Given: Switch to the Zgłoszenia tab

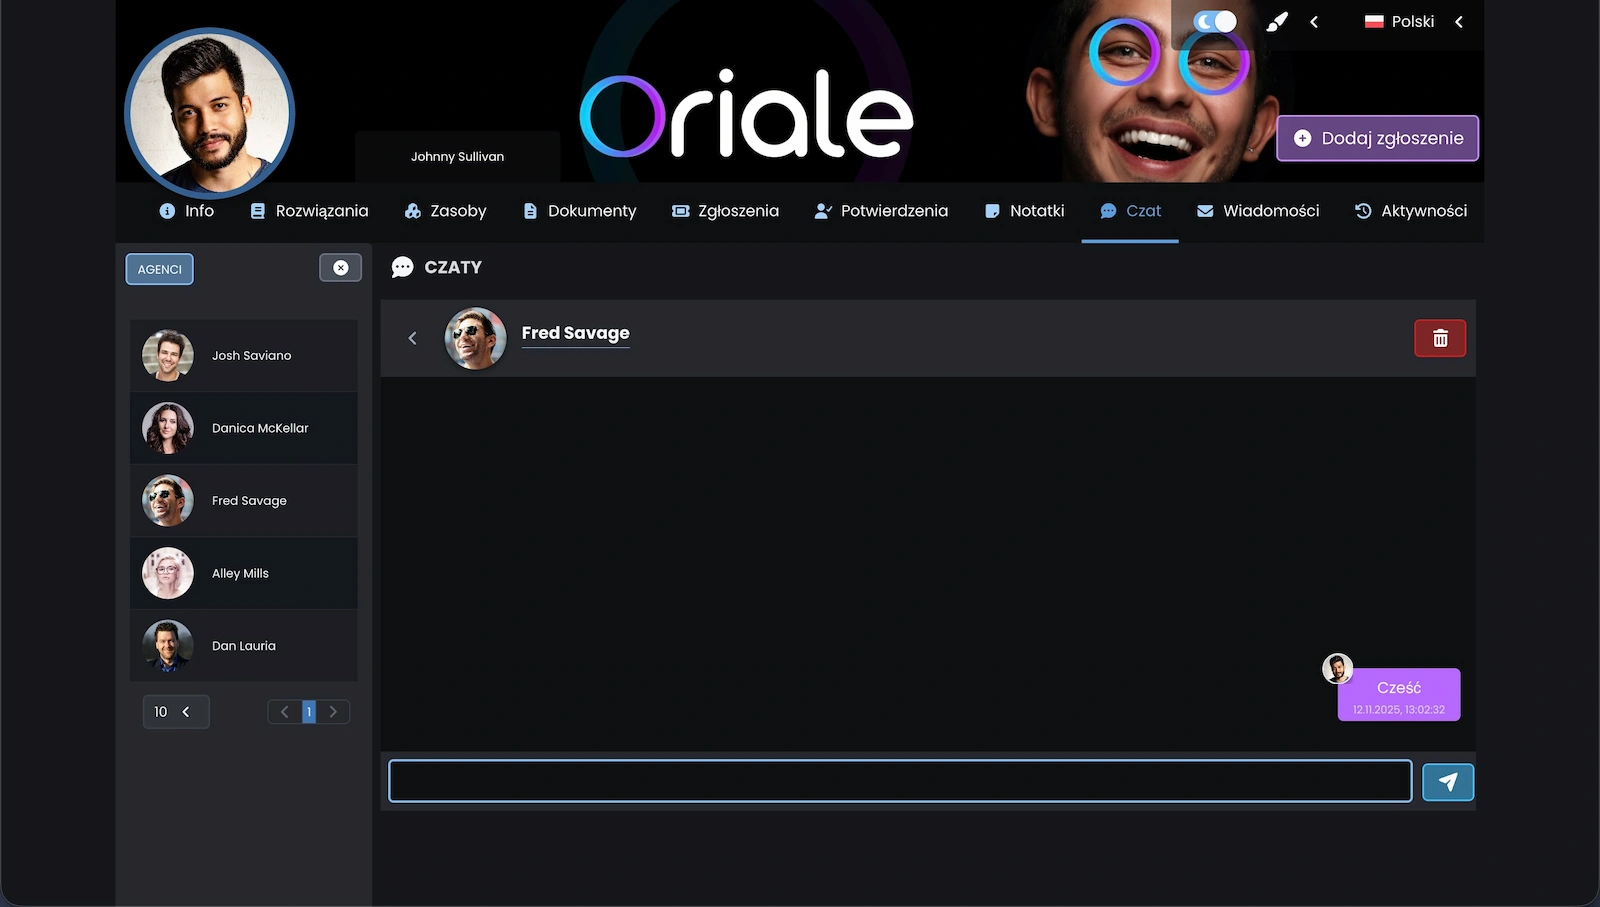Looking at the screenshot, I should click(x=725, y=211).
